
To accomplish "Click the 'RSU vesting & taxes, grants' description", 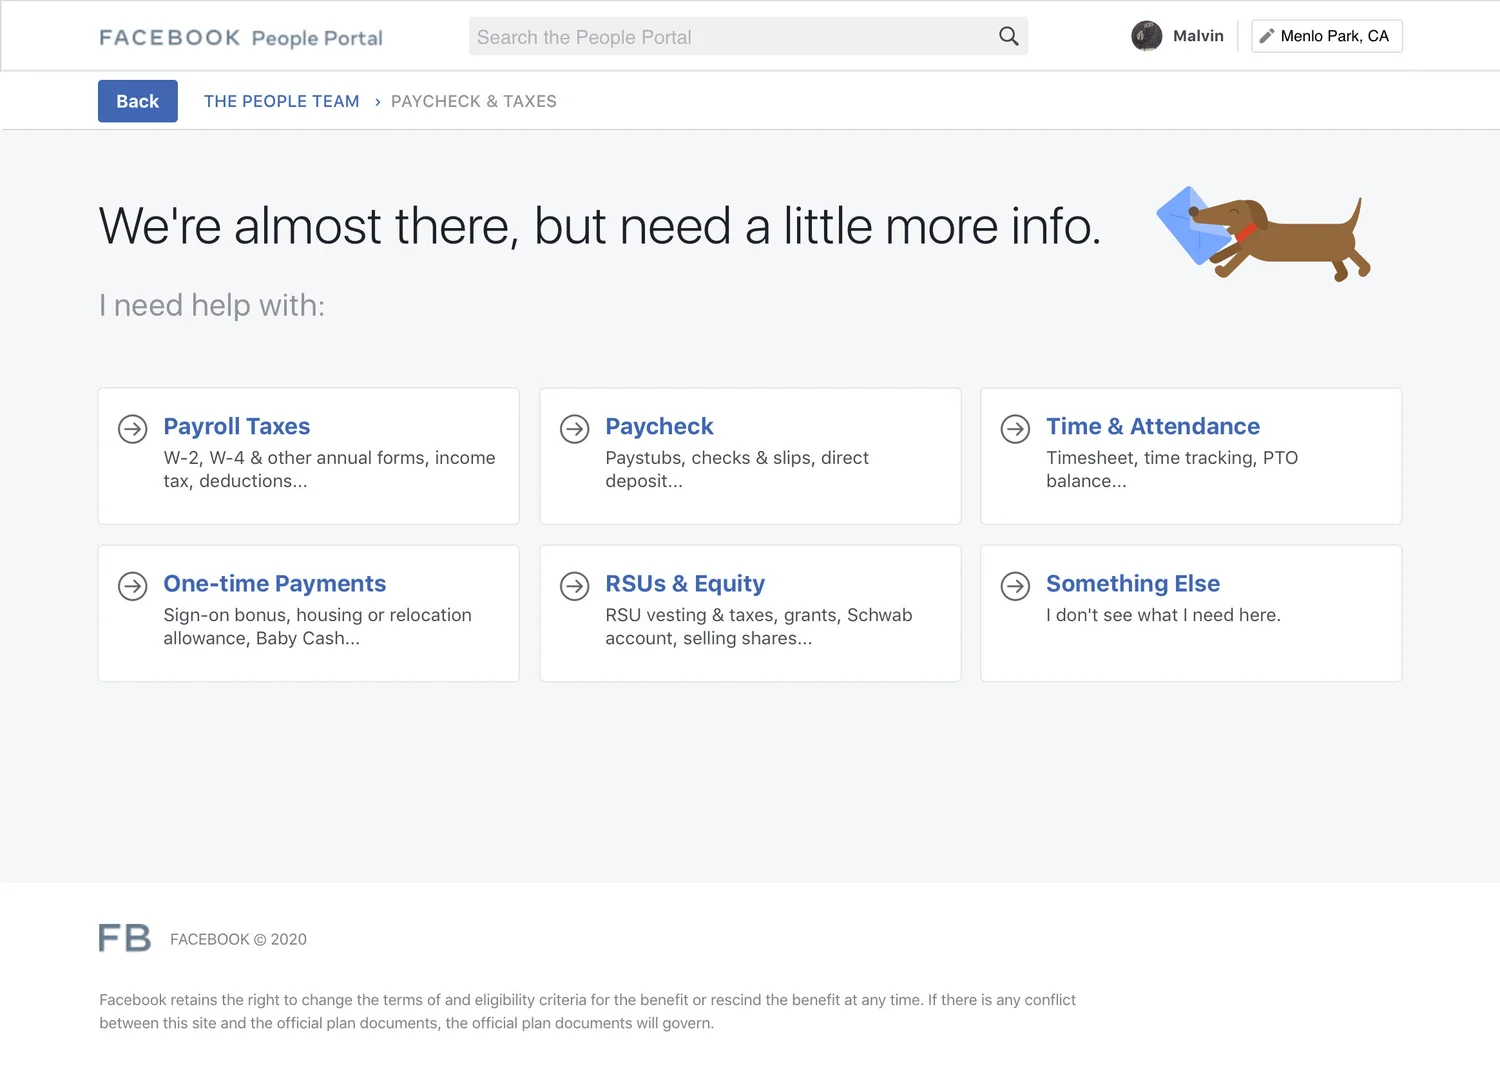I will point(759,626).
